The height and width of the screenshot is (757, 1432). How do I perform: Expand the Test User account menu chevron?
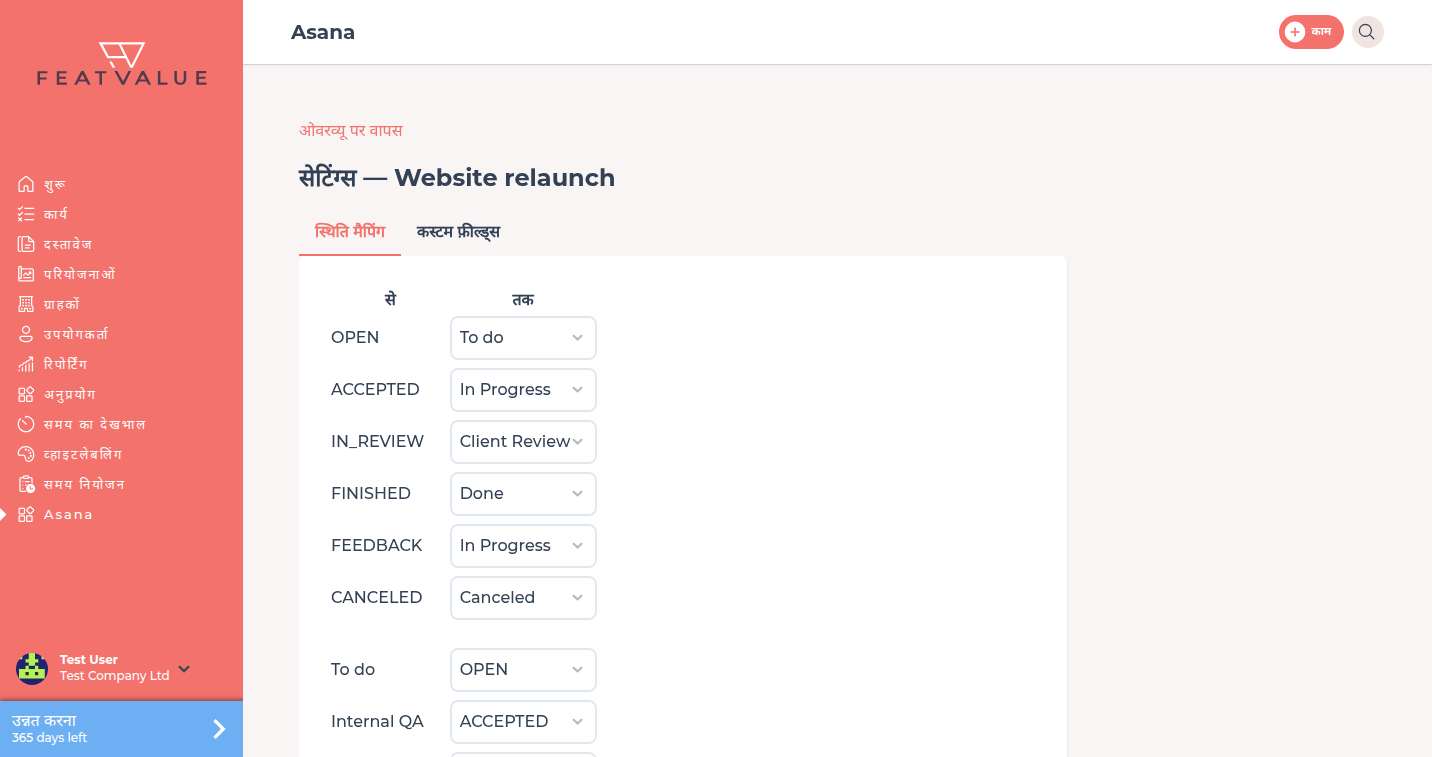(184, 669)
